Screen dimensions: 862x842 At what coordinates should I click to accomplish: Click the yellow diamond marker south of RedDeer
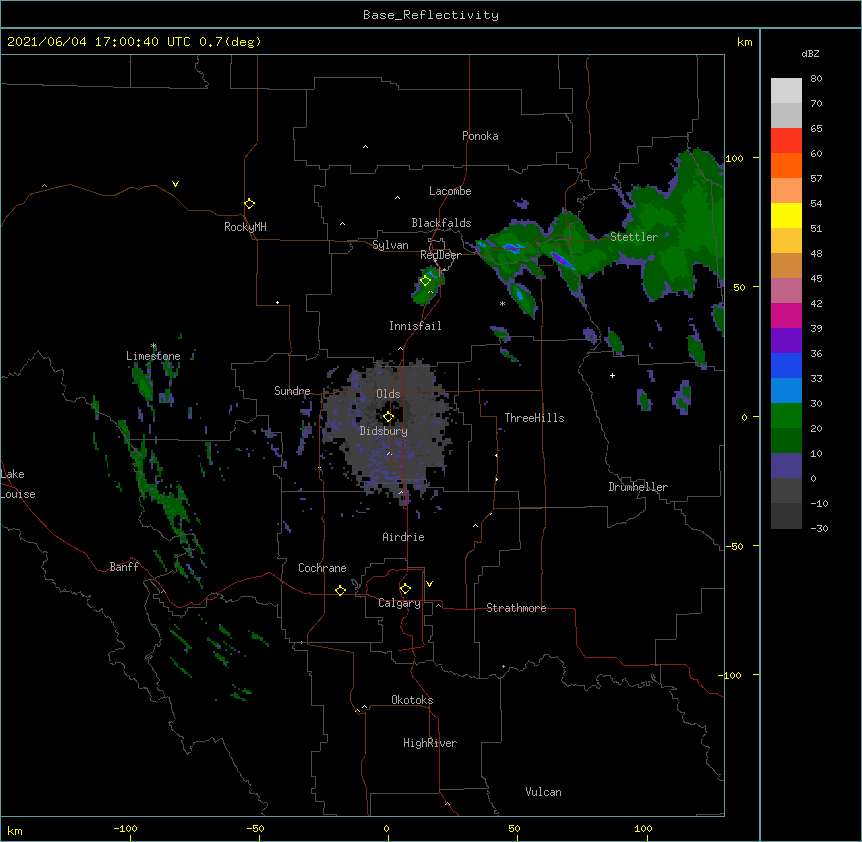(x=426, y=281)
